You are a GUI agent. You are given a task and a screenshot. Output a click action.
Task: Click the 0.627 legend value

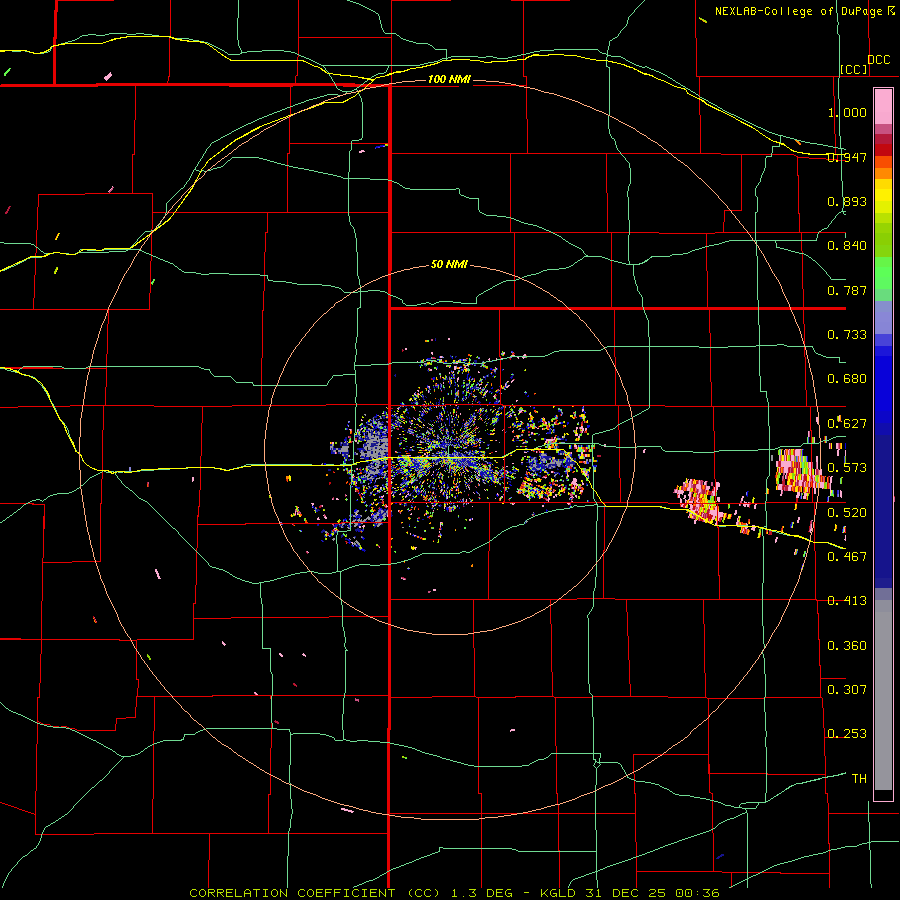click(847, 424)
